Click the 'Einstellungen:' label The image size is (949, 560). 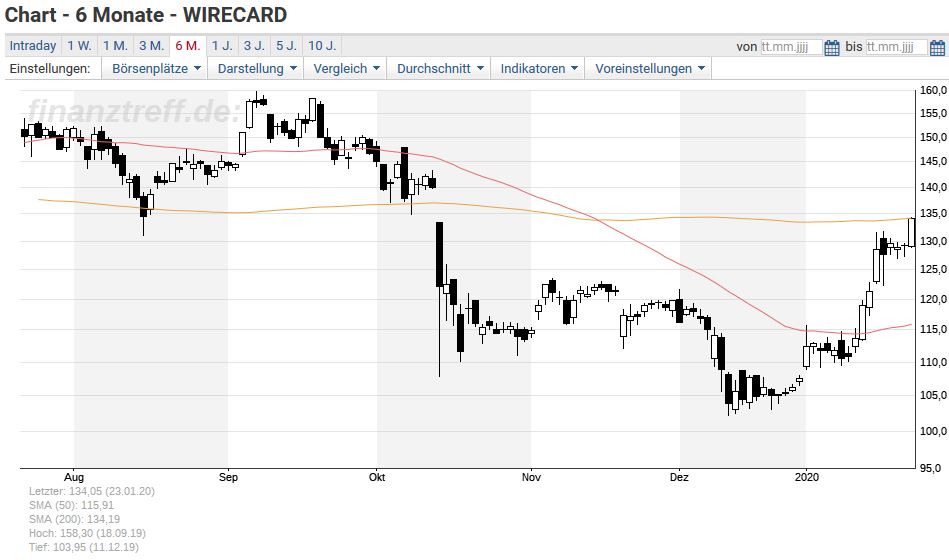coord(50,68)
